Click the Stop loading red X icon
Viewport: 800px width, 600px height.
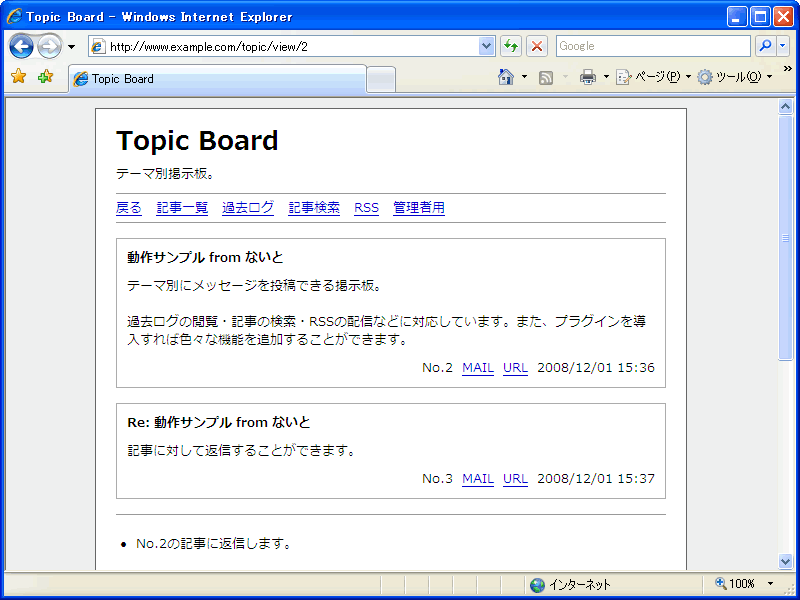[x=537, y=46]
